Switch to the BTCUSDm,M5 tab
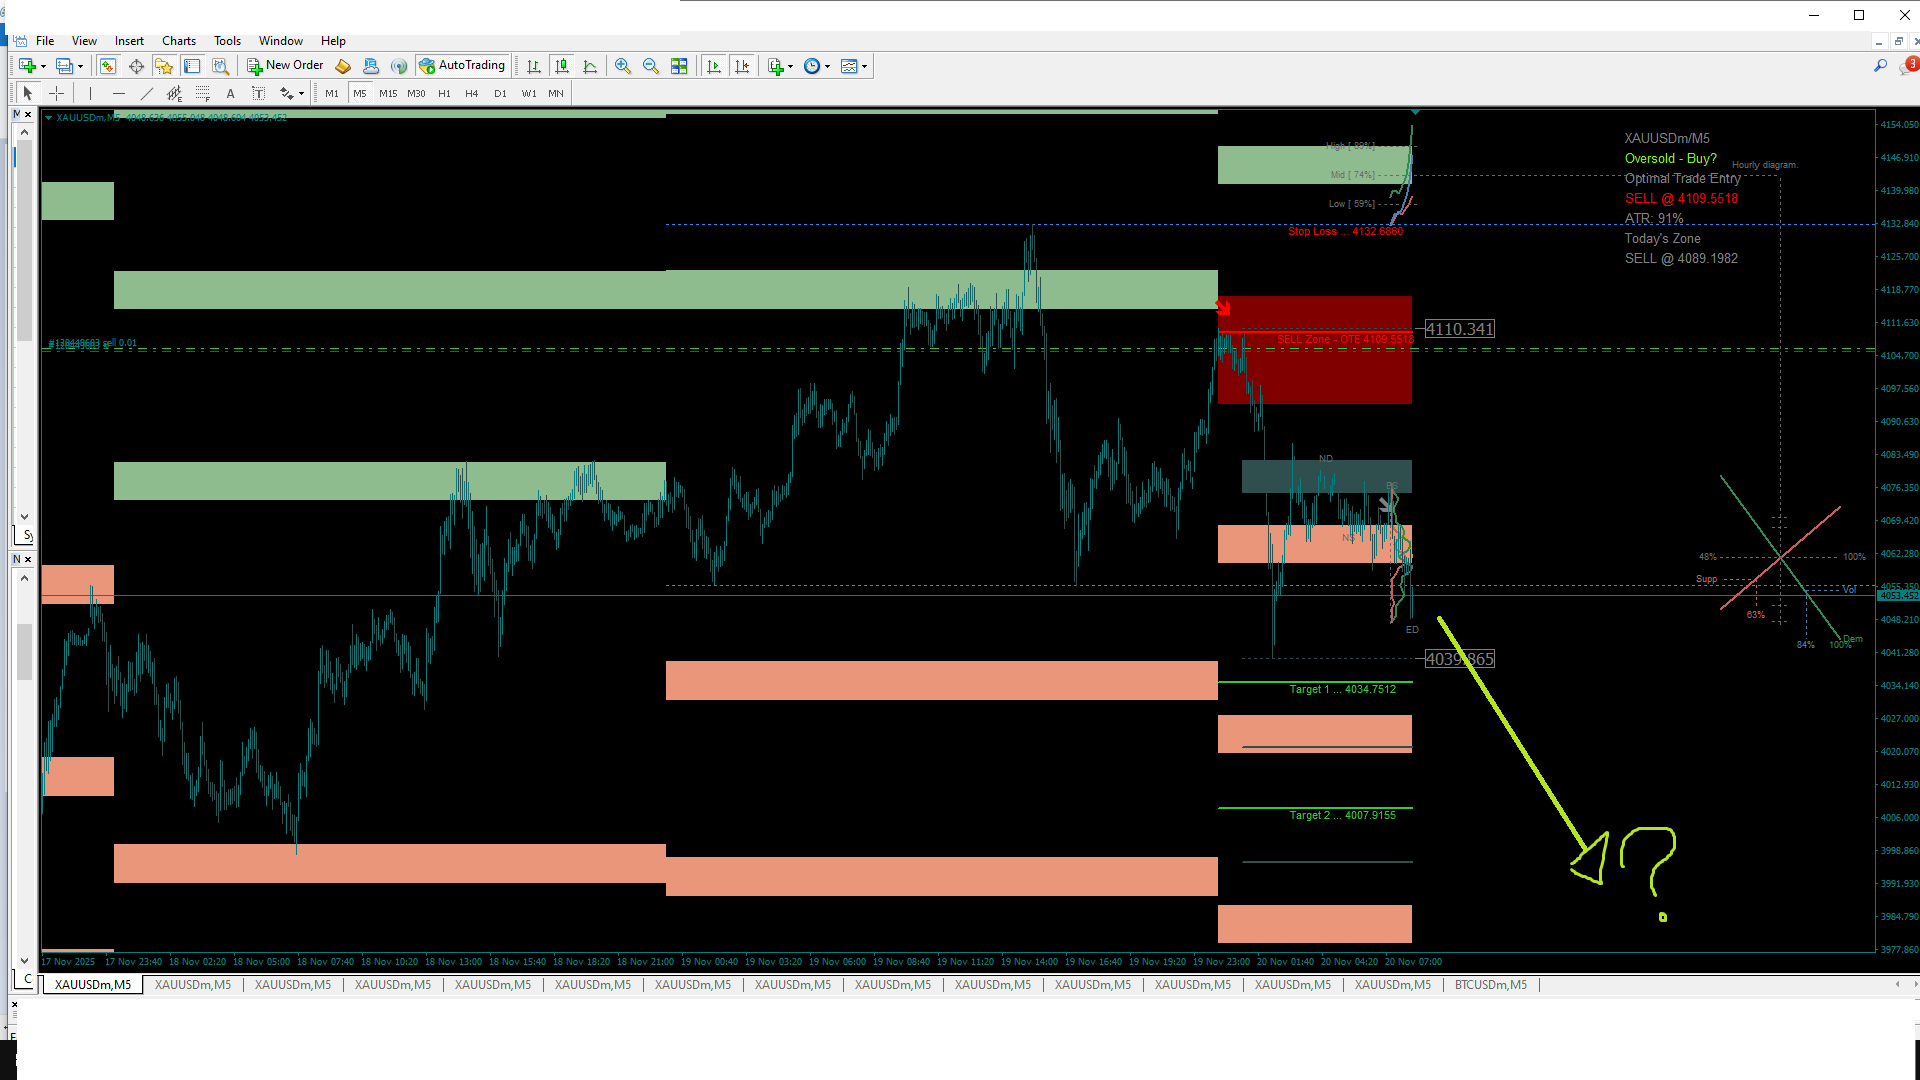1920x1080 pixels. click(1490, 985)
